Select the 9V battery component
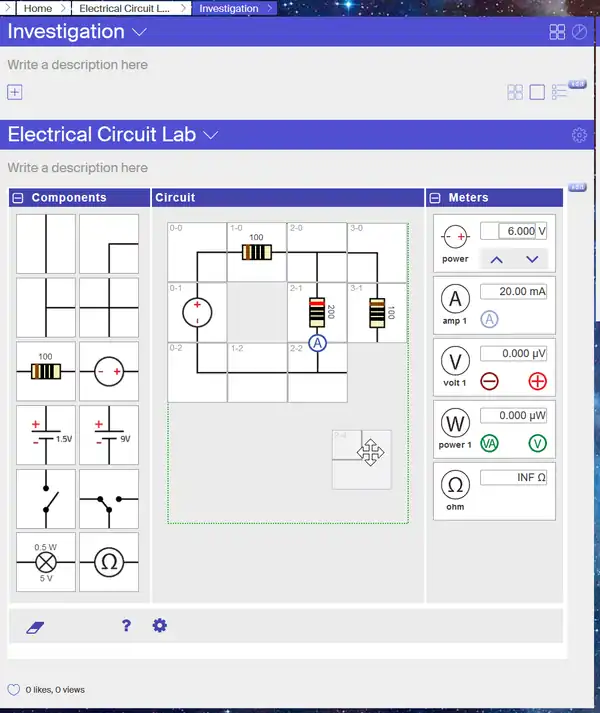Image resolution: width=600 pixels, height=713 pixels. coord(109,435)
